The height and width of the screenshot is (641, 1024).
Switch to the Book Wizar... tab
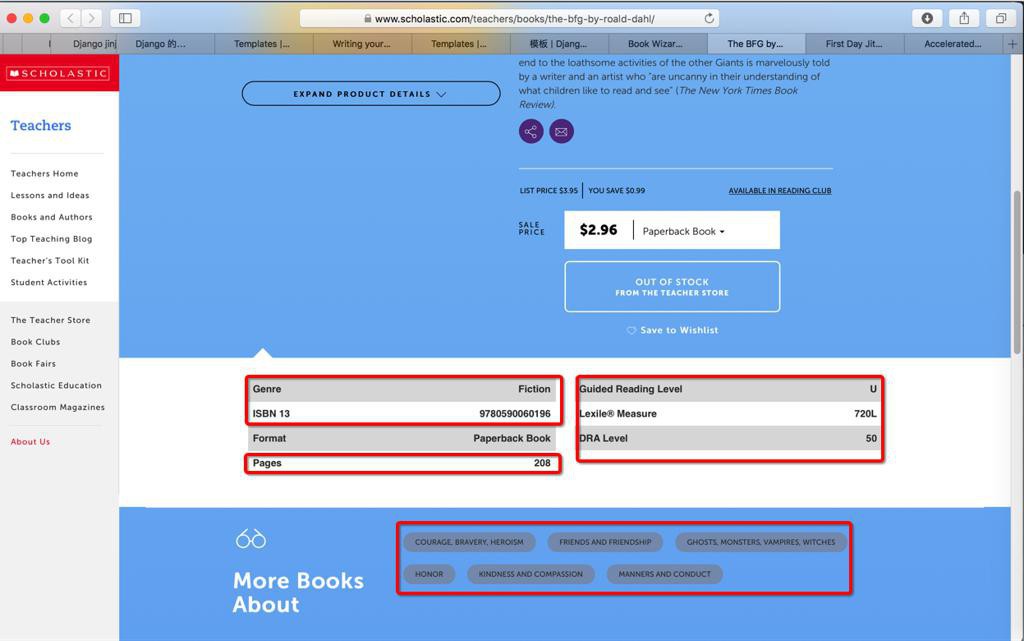coord(656,44)
